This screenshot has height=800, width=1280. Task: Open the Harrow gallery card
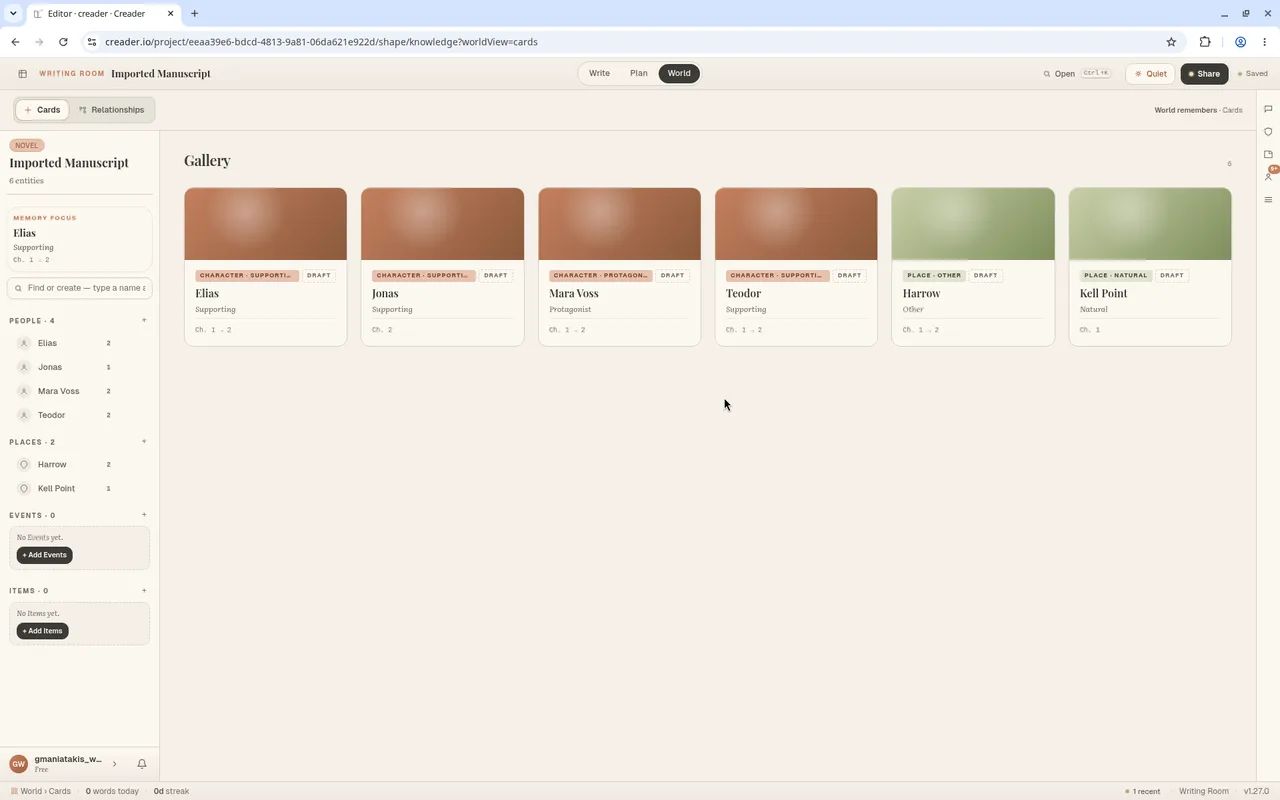pyautogui.click(x=973, y=267)
